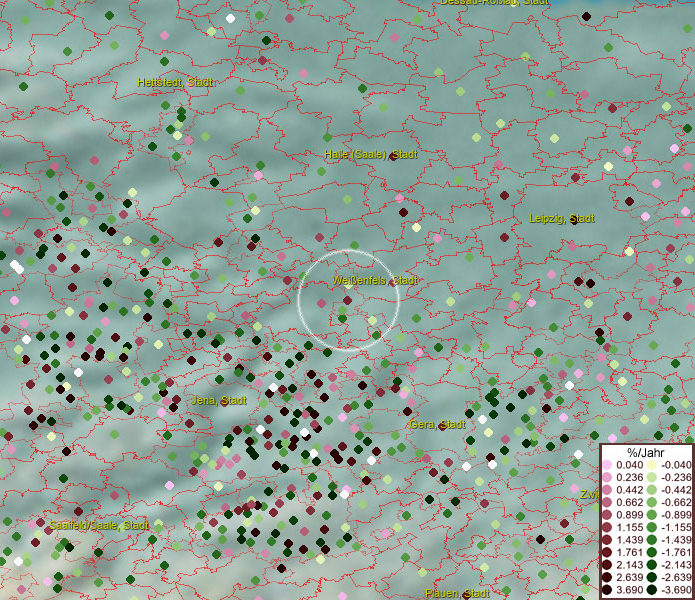
Task: Select the 1.155 legend color dot
Action: click(x=607, y=527)
